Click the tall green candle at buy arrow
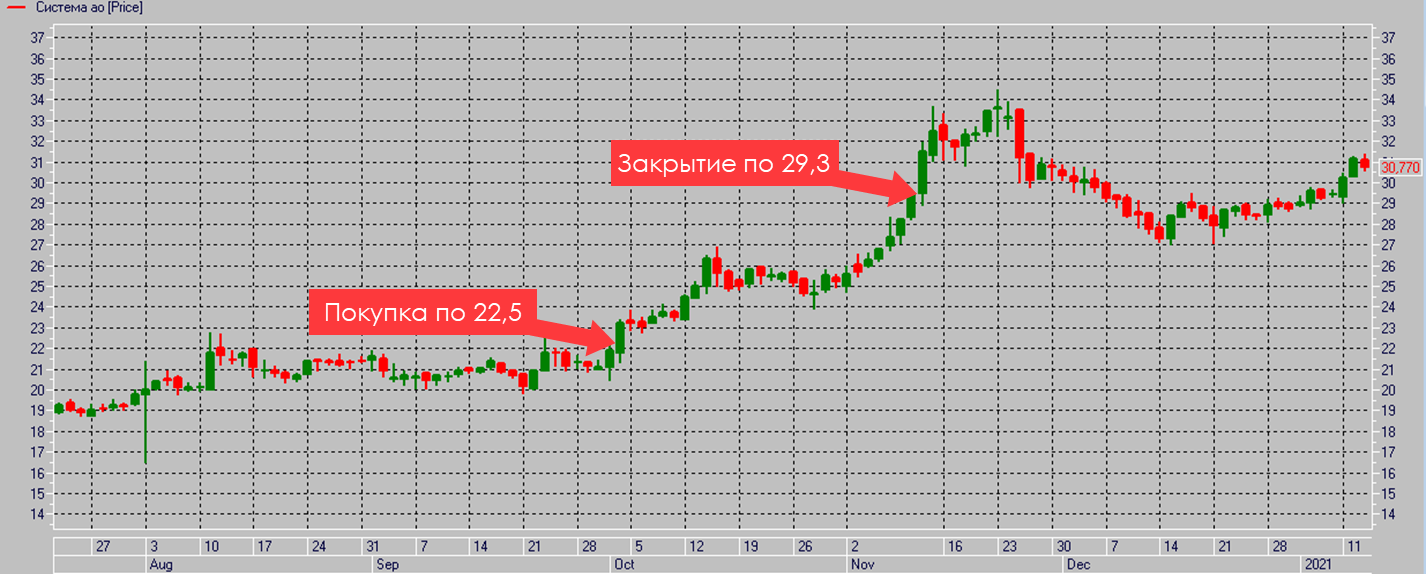Image resolution: width=1426 pixels, height=574 pixels. coord(621,338)
